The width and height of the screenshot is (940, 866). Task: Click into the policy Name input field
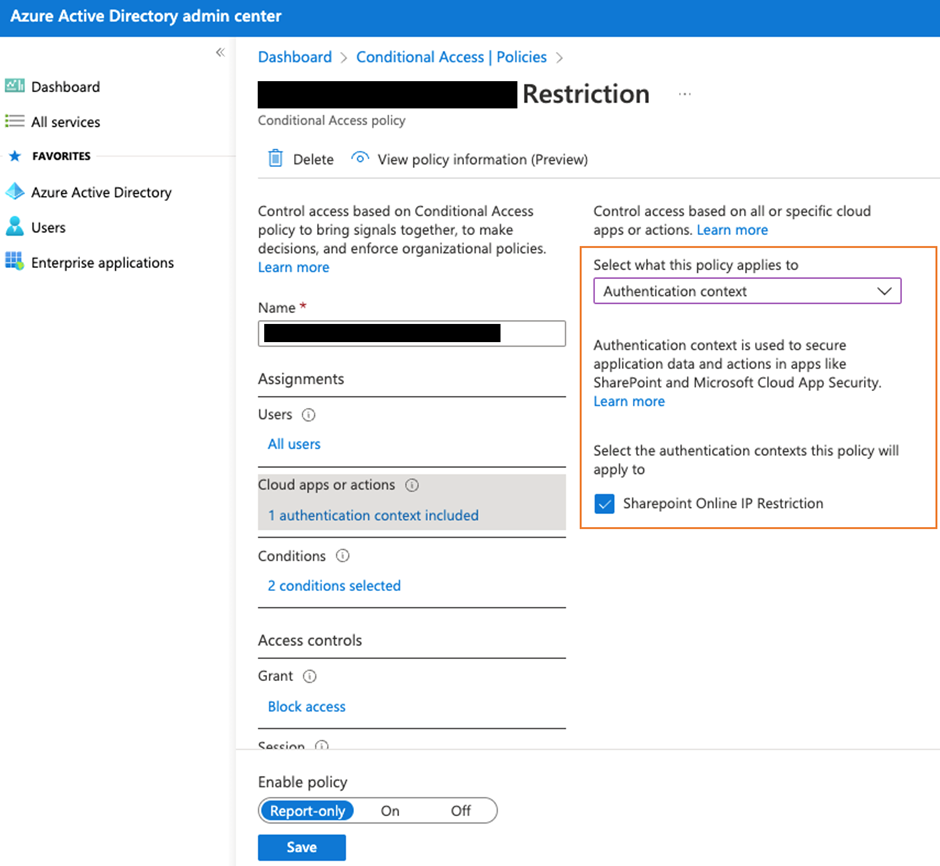pos(411,333)
